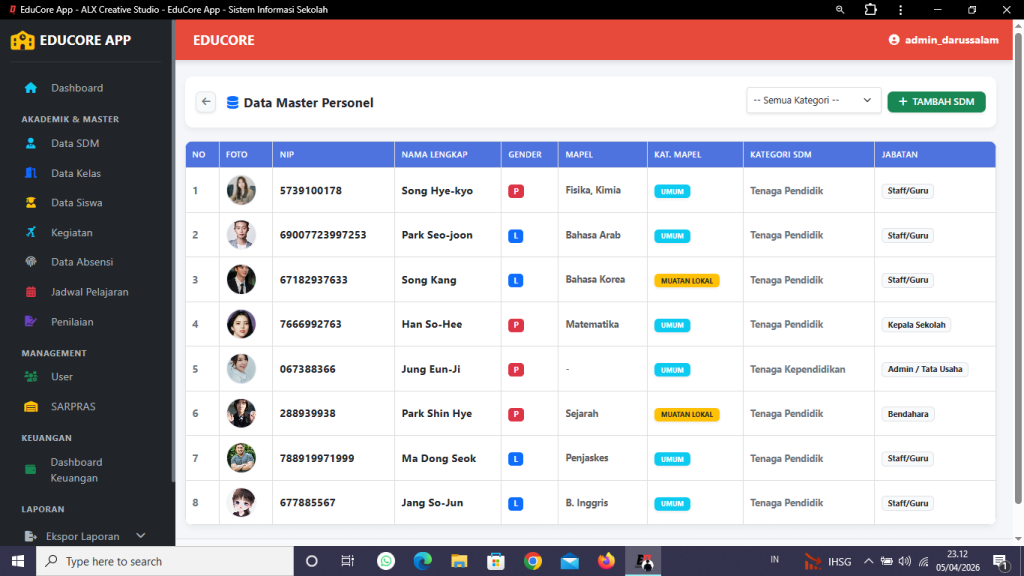This screenshot has height=576, width=1024.
Task: Open SARPRAS link in the sidebar
Action: [73, 406]
